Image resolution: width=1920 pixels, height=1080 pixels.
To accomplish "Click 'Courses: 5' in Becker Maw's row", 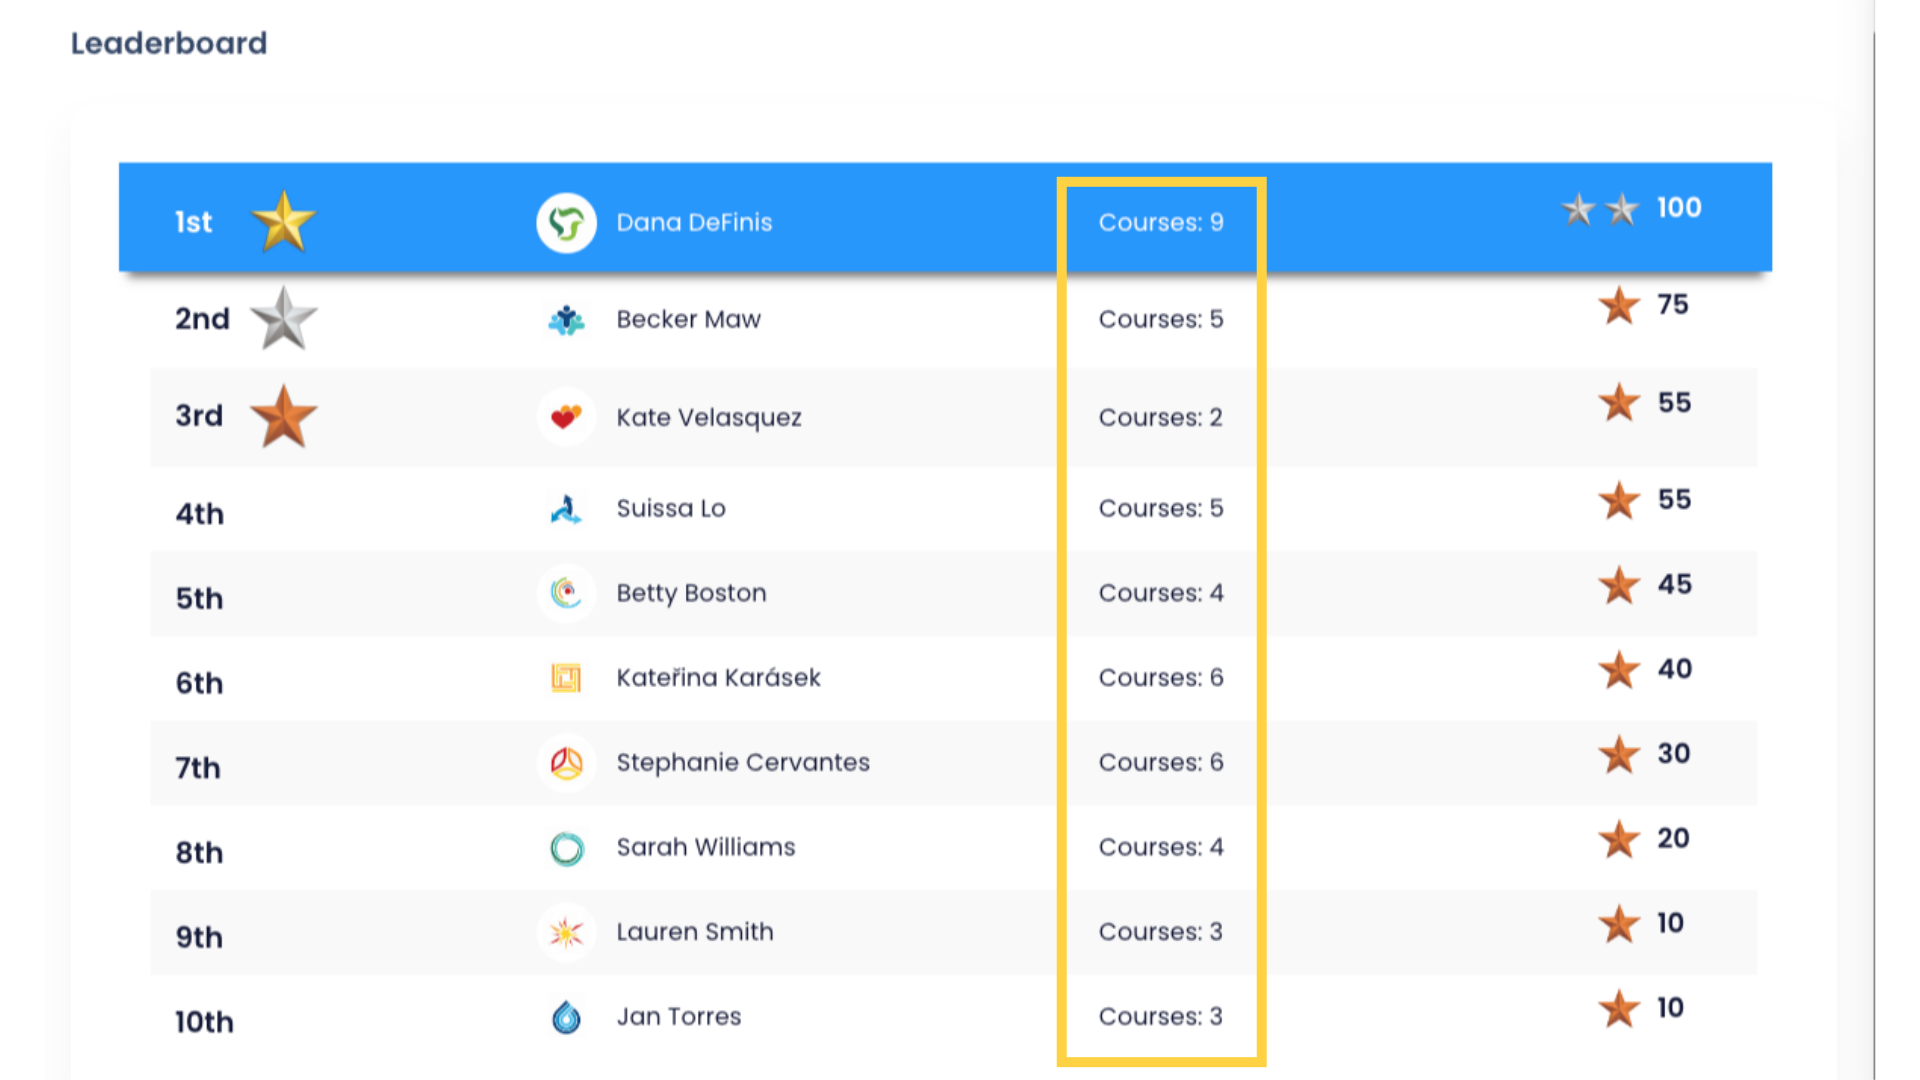I will click(1161, 319).
